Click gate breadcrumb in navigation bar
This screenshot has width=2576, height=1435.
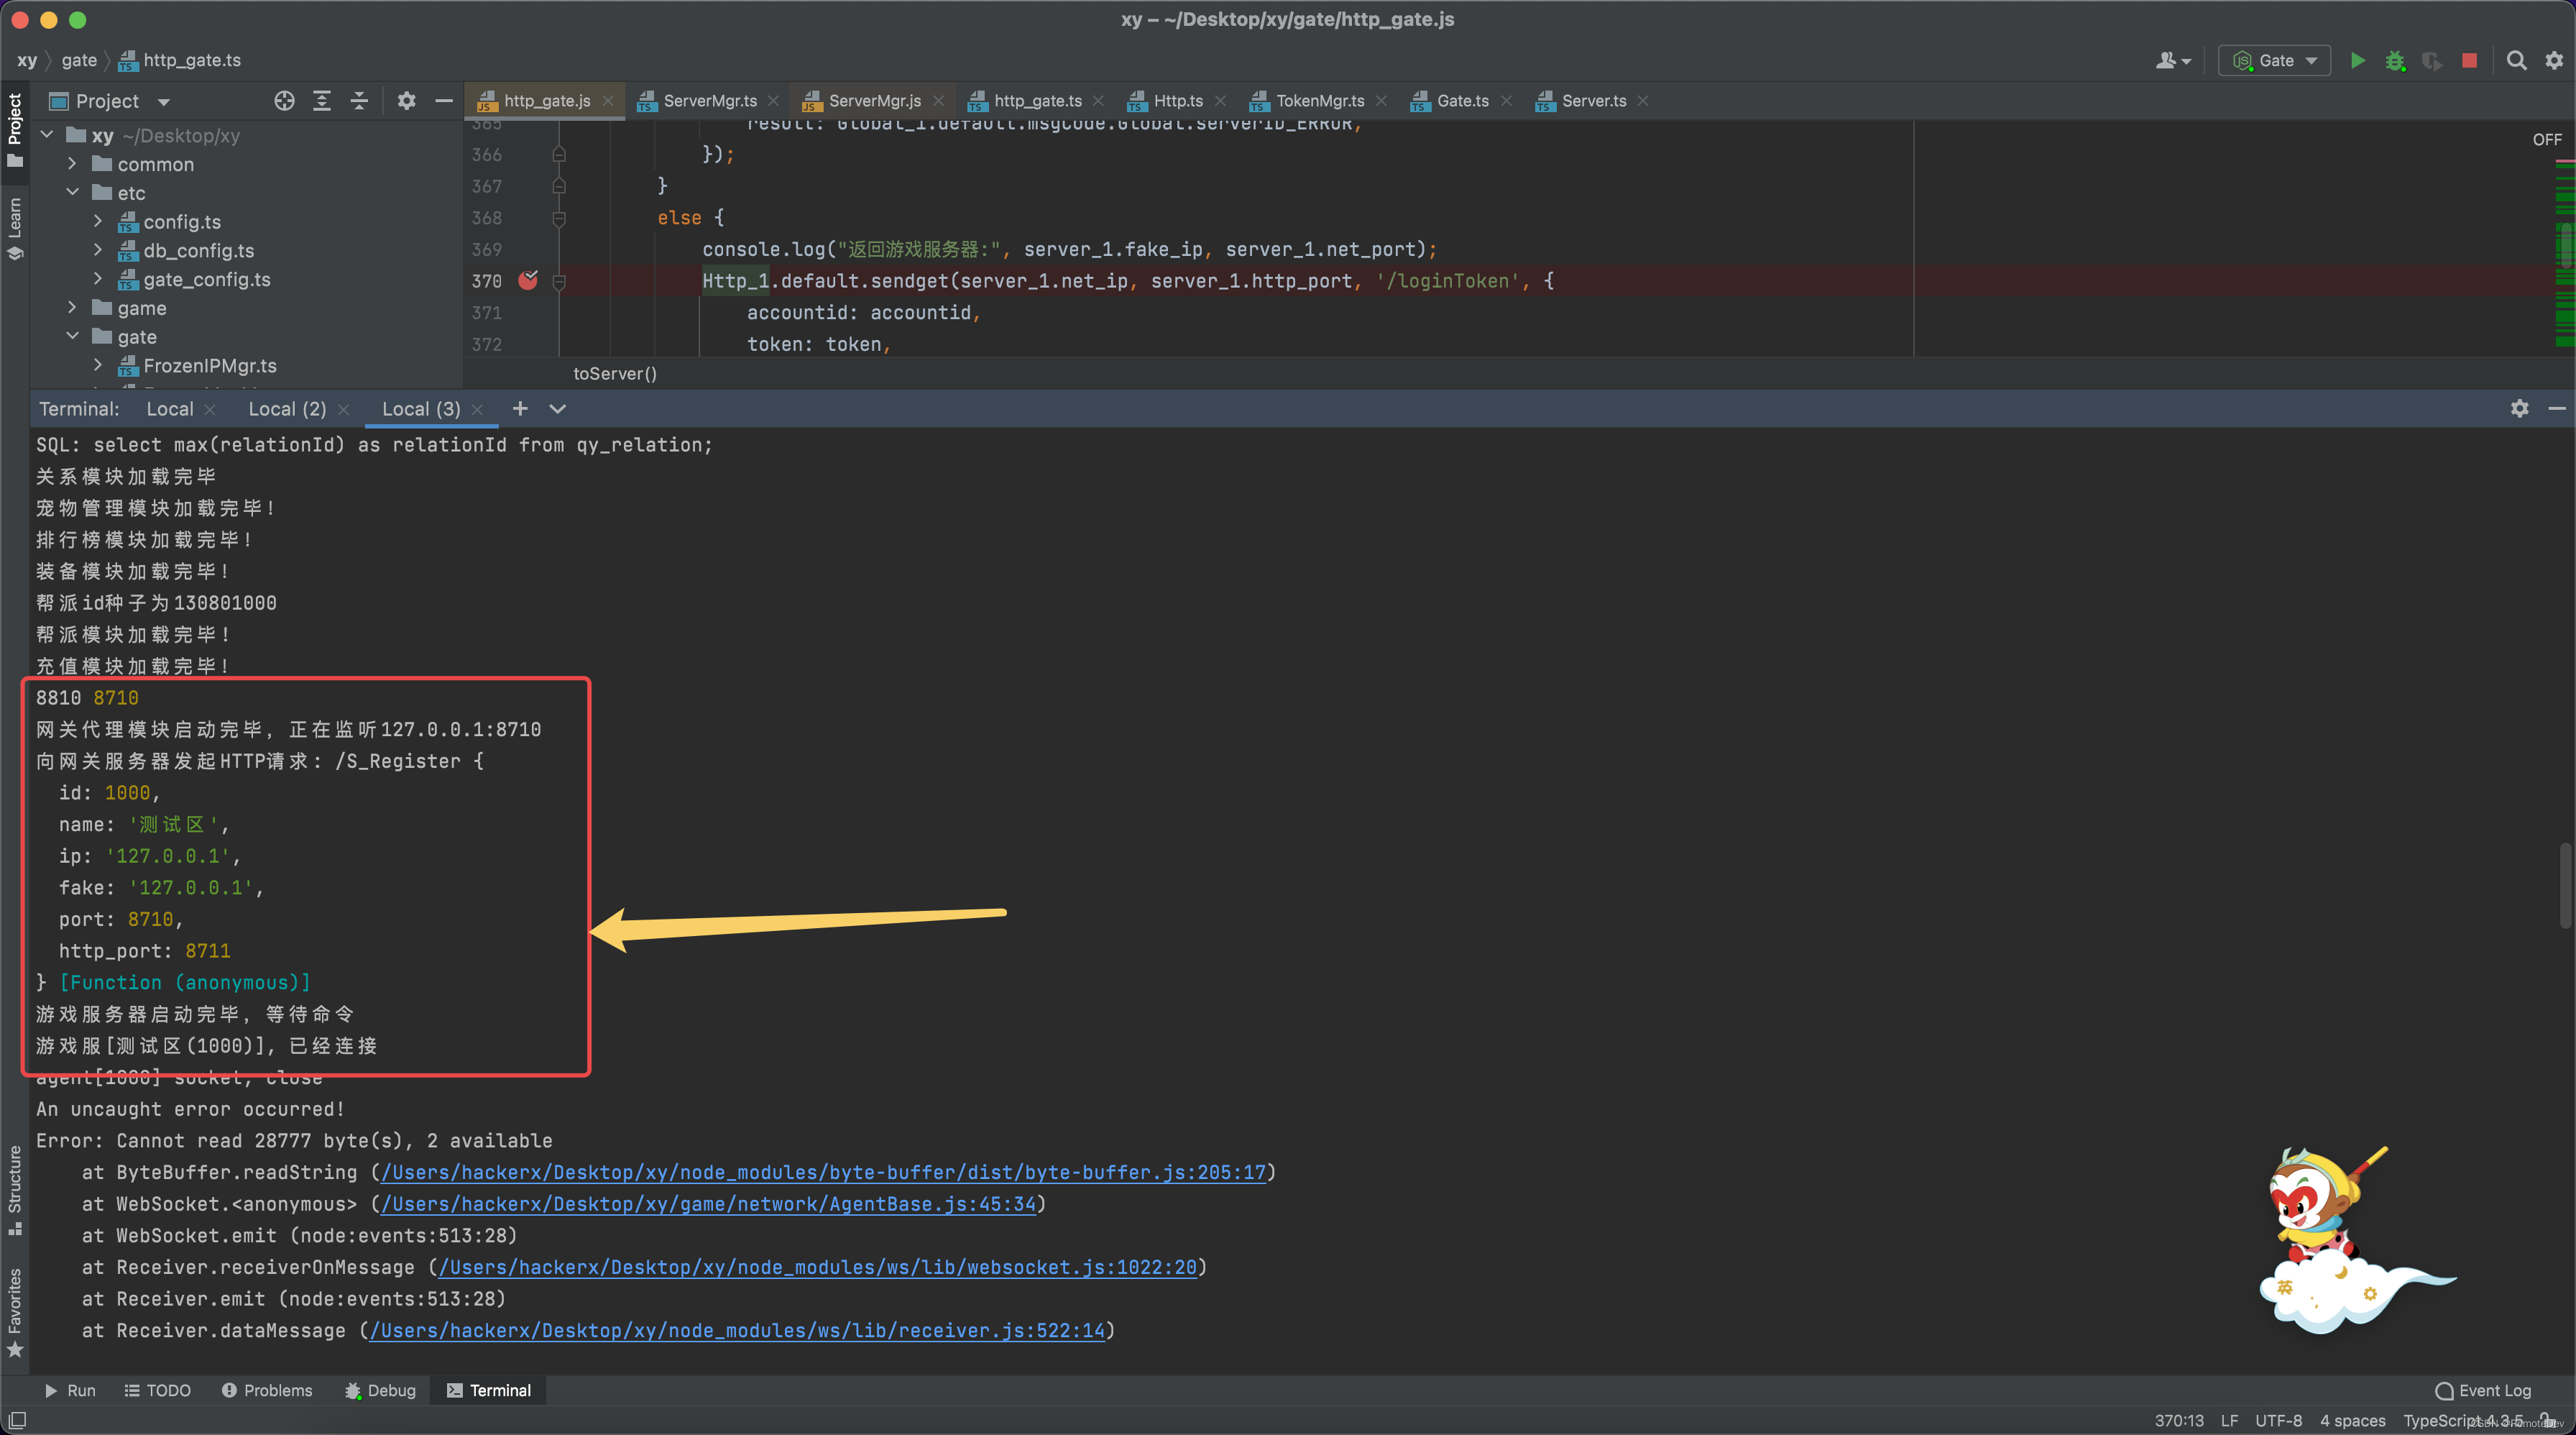79,60
